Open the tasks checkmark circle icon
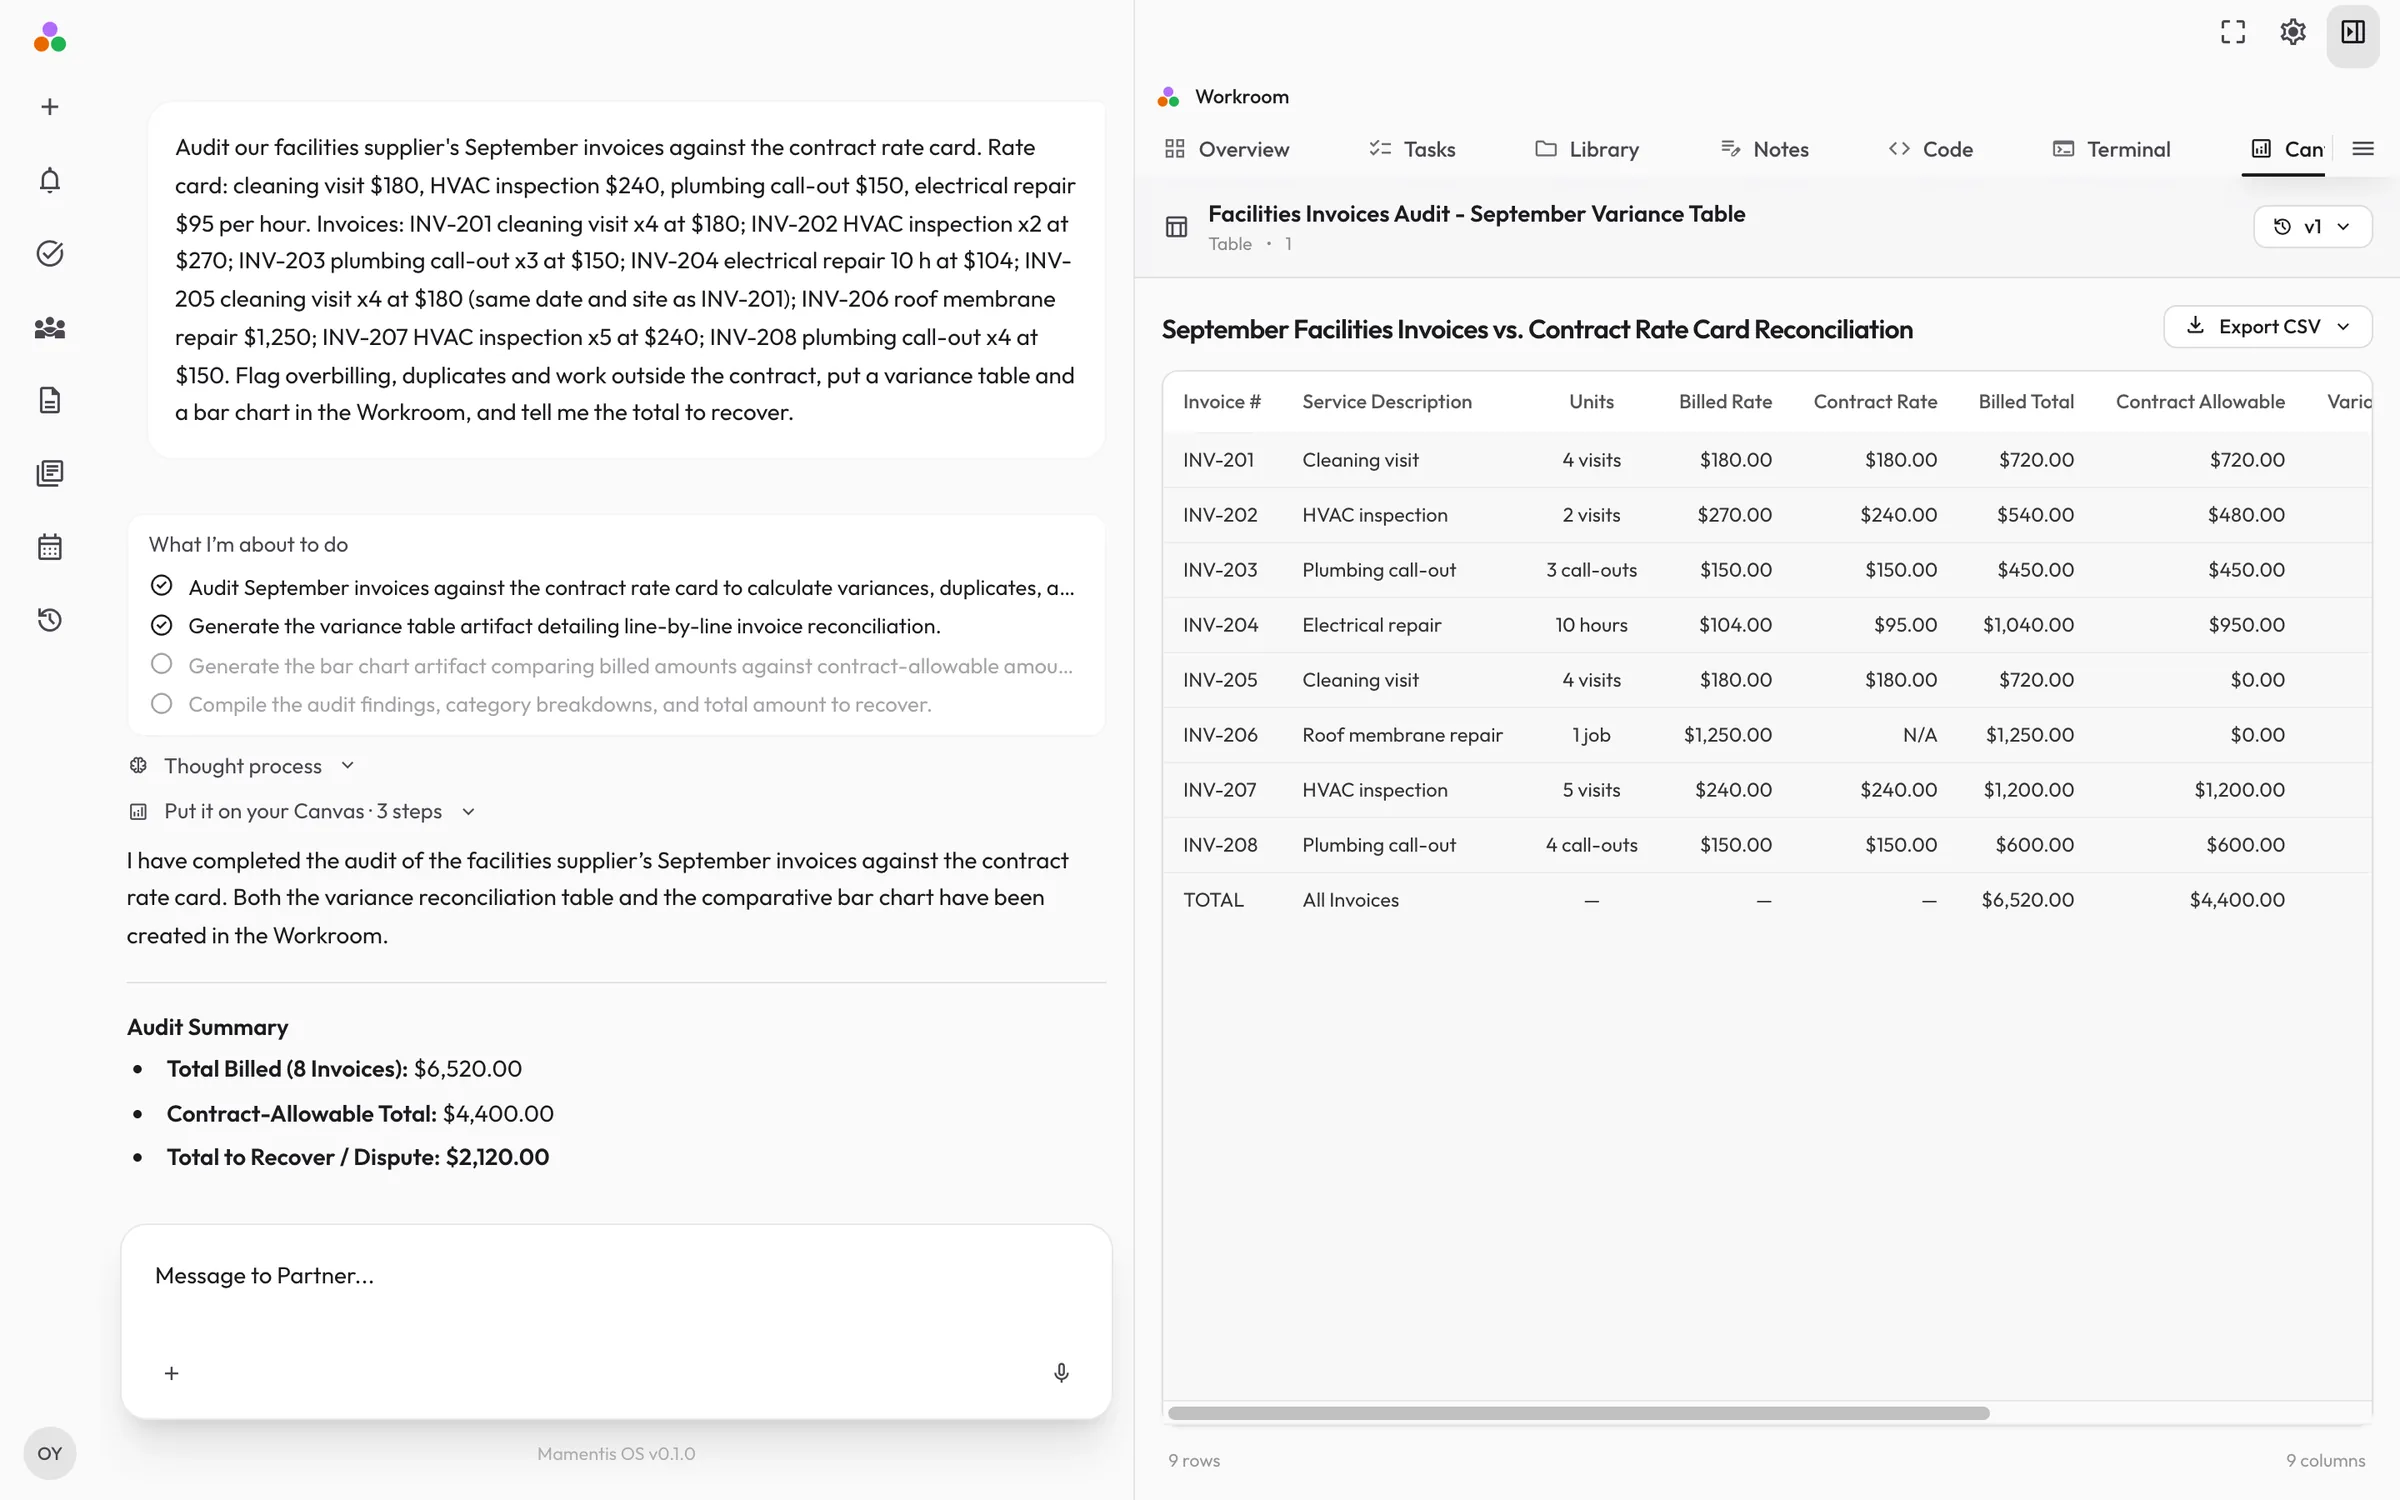Screen dimensions: 2400x1500 [x=49, y=253]
